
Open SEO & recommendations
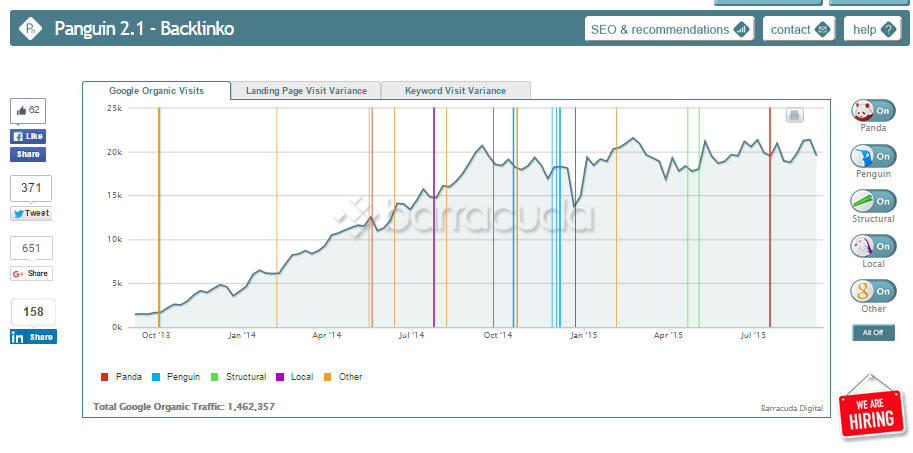pyautogui.click(x=670, y=29)
